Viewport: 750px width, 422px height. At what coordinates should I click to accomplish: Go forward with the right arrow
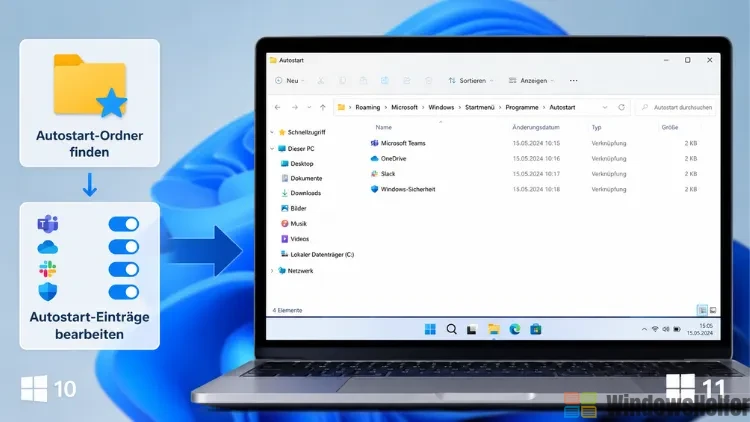pyautogui.click(x=295, y=108)
